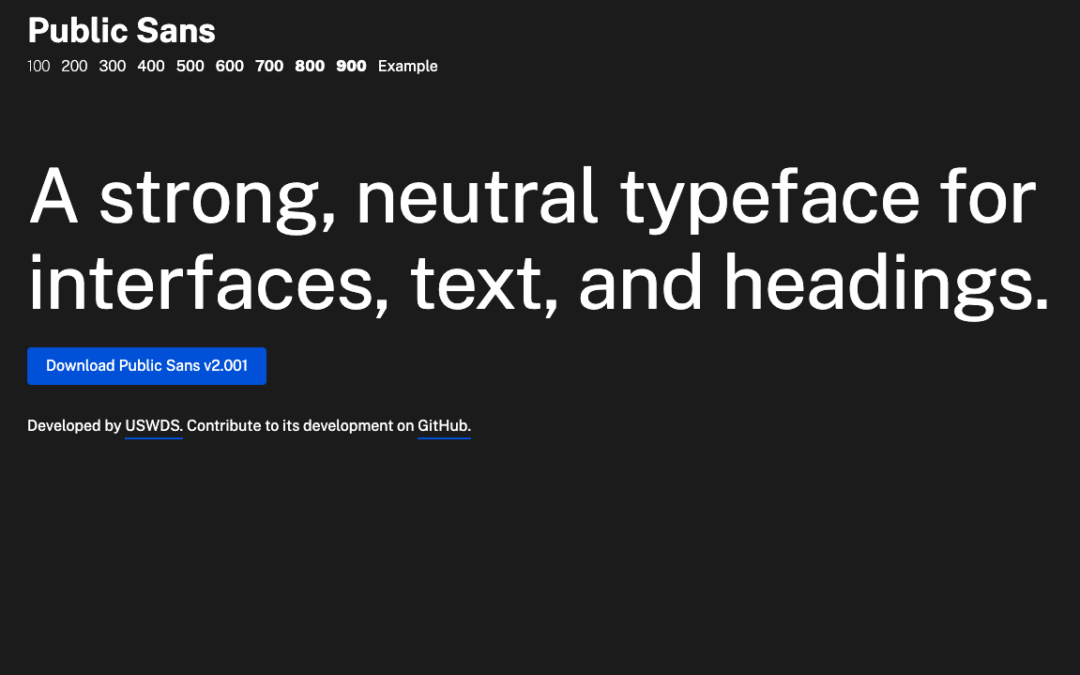Select the 500 weight option
The width and height of the screenshot is (1080, 675).
190,66
